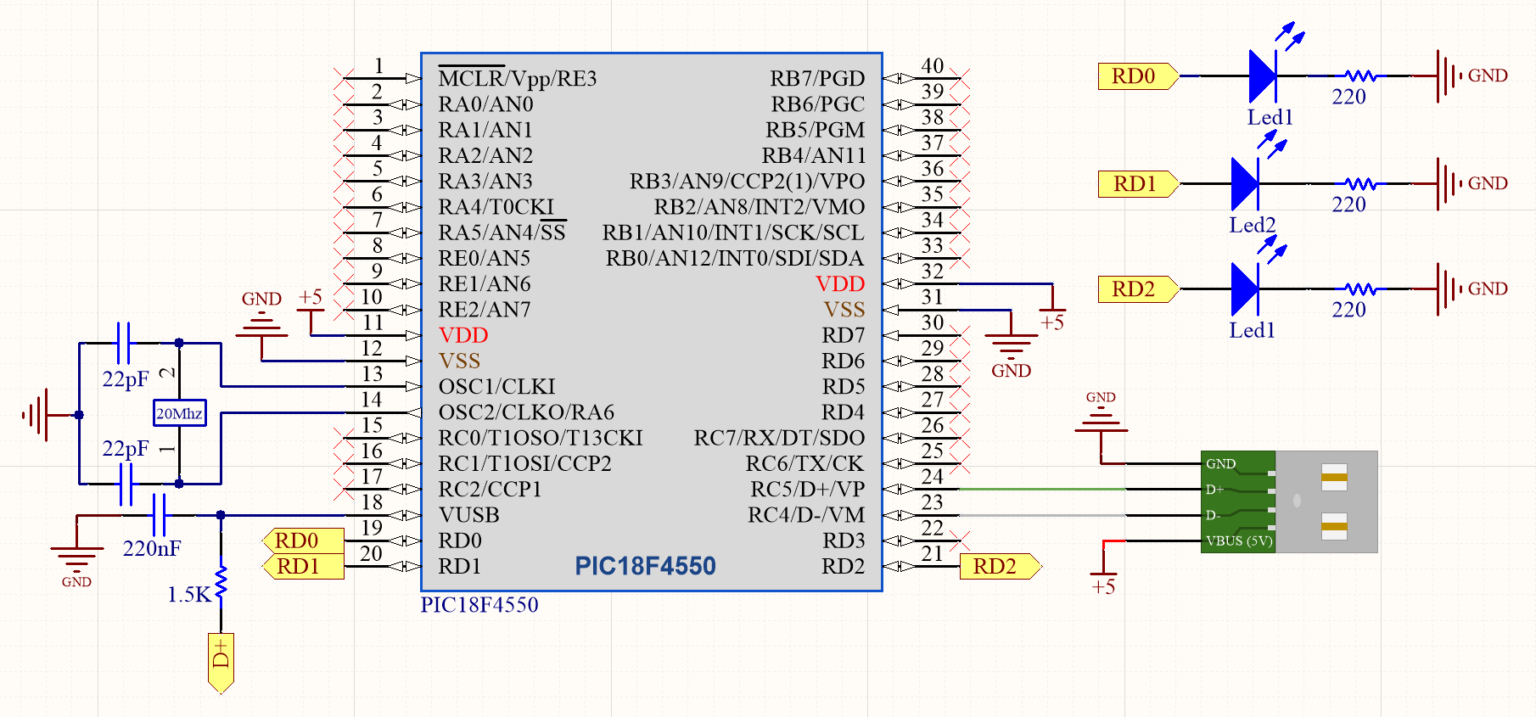
Task: Click the RB0/AN12/INT0/SDI/SDA pin name
Action: (x=735, y=258)
